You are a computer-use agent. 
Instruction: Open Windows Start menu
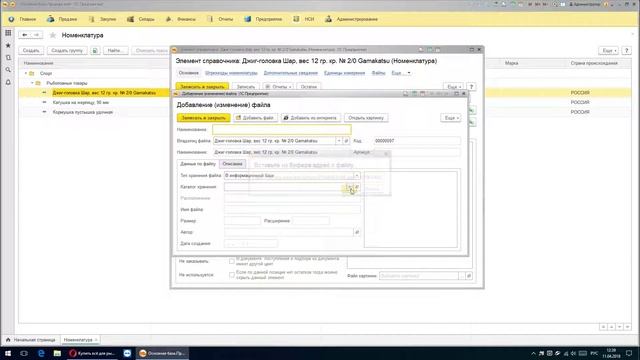click(8, 353)
